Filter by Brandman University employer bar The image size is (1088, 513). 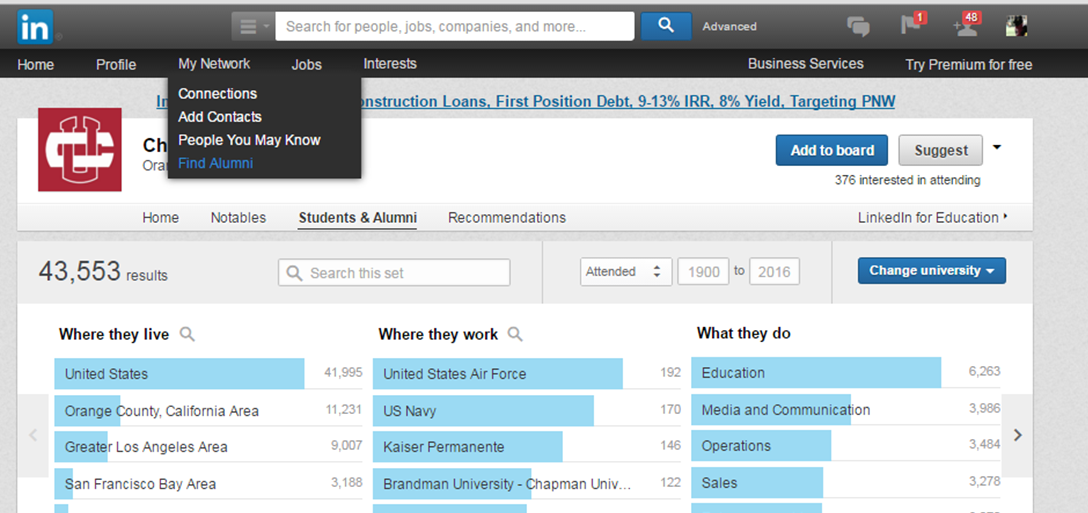pyautogui.click(x=527, y=484)
